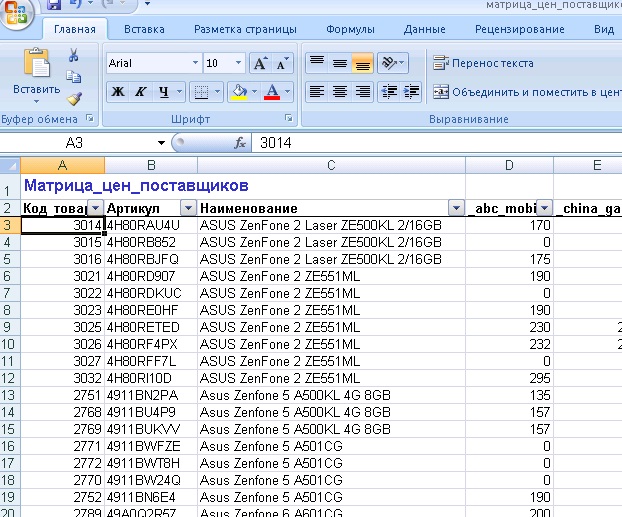Screen dimensions: 622x517
Task: Click the formula bar containing 3014
Action: (437, 143)
